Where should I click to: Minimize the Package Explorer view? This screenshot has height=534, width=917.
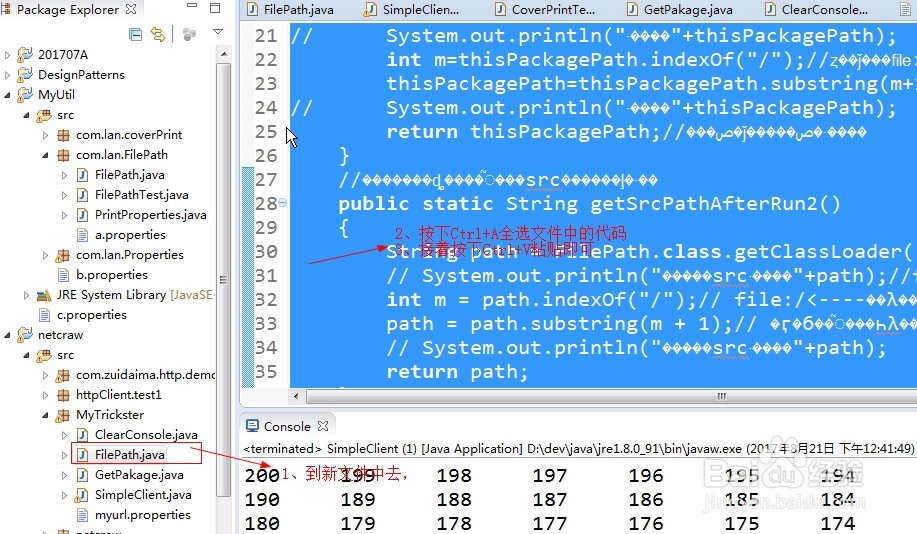[x=192, y=6]
